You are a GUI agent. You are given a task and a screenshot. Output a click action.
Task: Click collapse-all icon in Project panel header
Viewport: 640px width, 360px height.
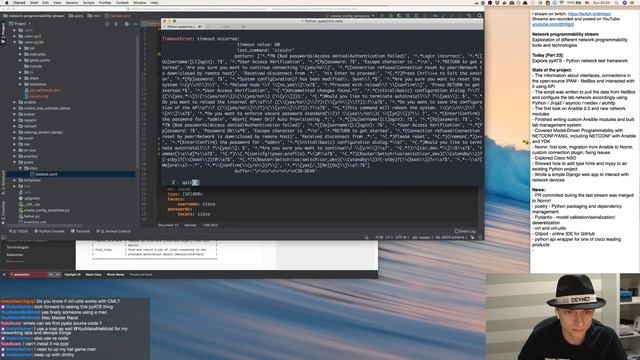click(116, 24)
